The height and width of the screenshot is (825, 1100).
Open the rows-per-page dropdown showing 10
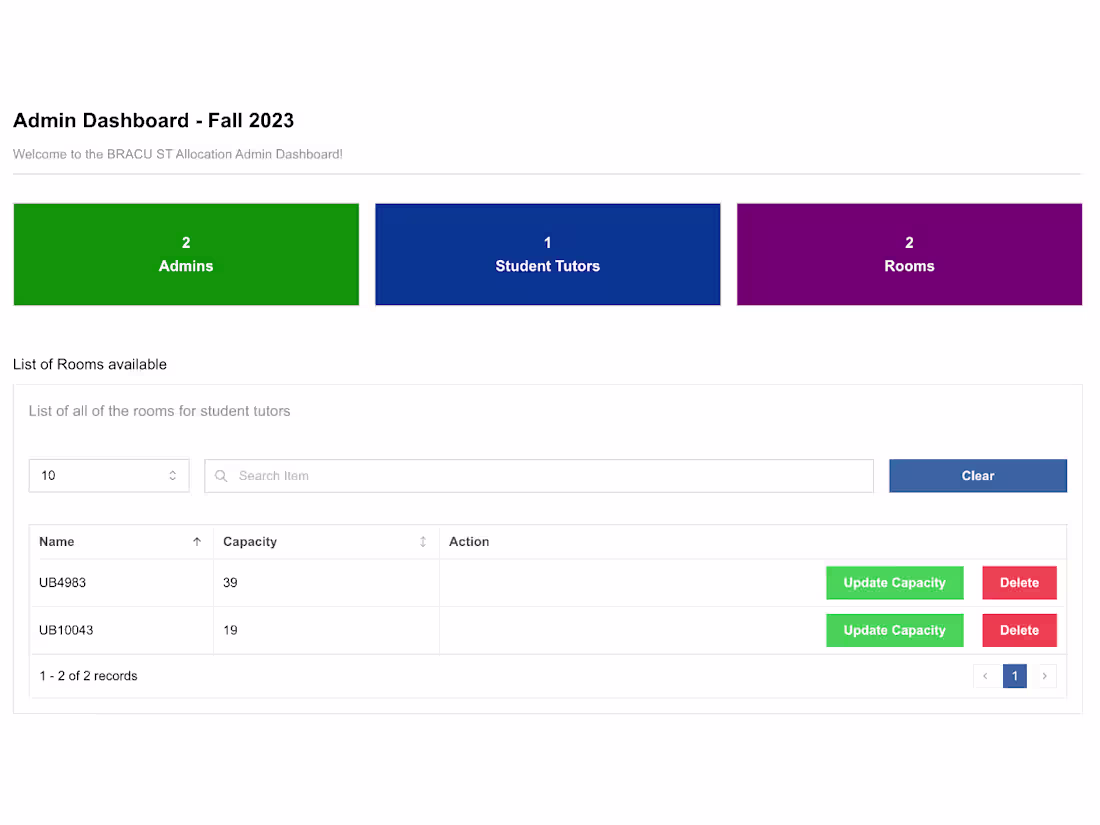(109, 475)
